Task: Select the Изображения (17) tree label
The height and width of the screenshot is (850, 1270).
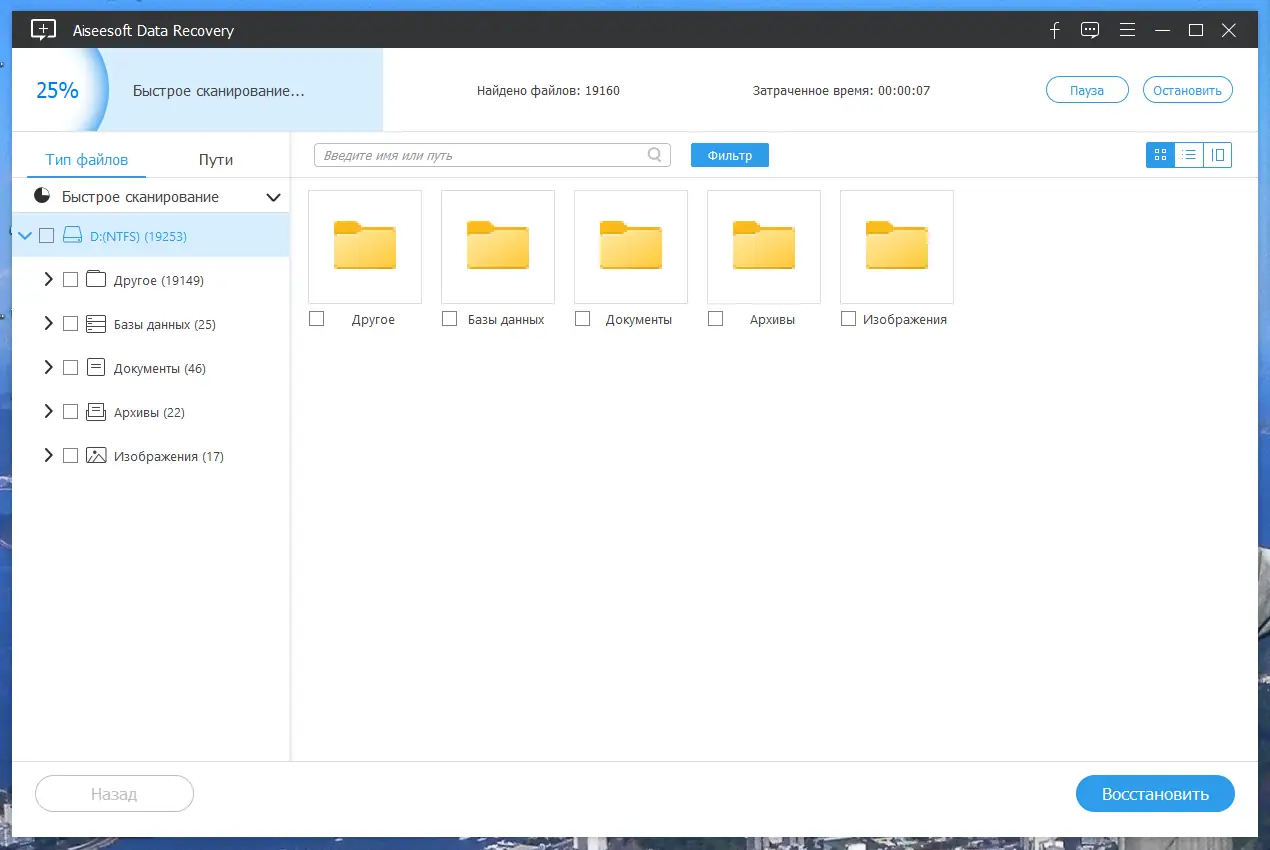Action: [x=169, y=457]
